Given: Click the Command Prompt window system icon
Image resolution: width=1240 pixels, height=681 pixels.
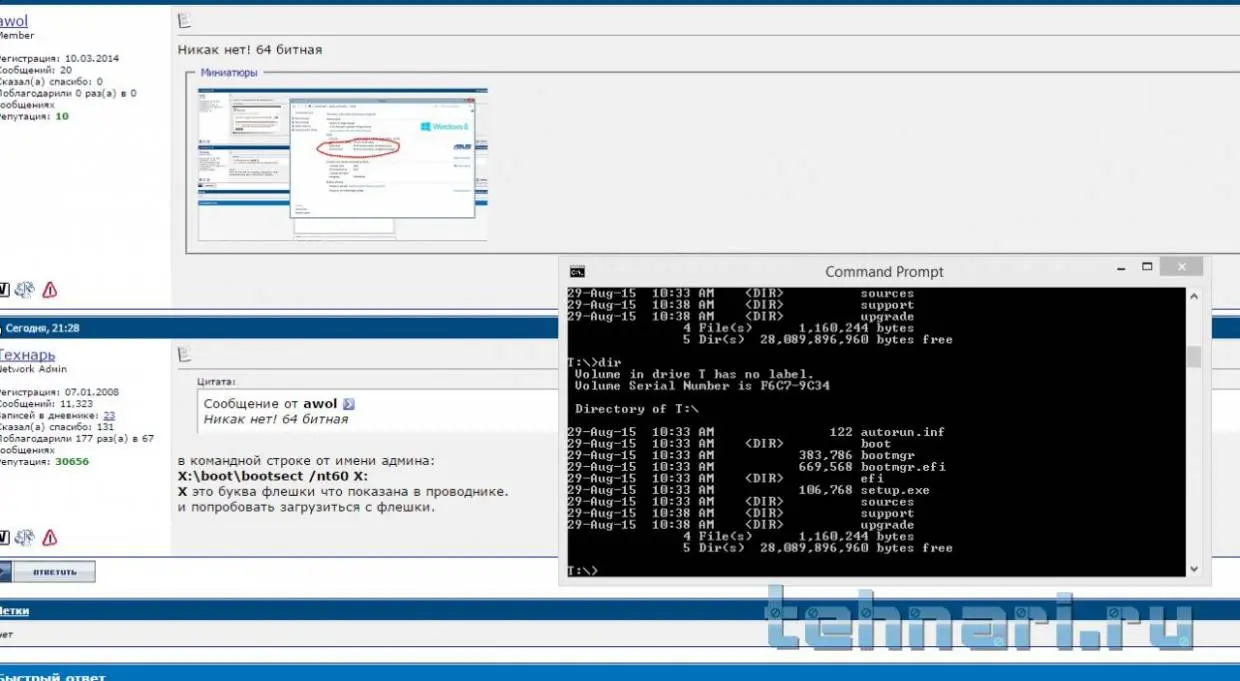Looking at the screenshot, I should [577, 271].
